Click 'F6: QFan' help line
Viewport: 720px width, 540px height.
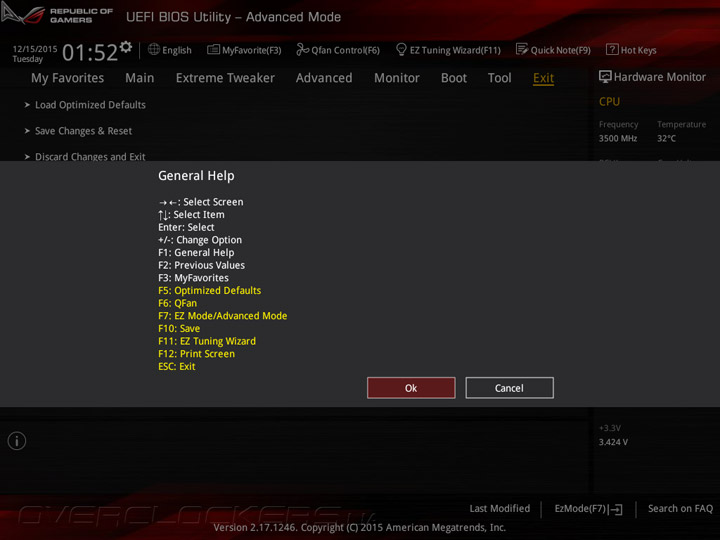pyautogui.click(x=177, y=303)
